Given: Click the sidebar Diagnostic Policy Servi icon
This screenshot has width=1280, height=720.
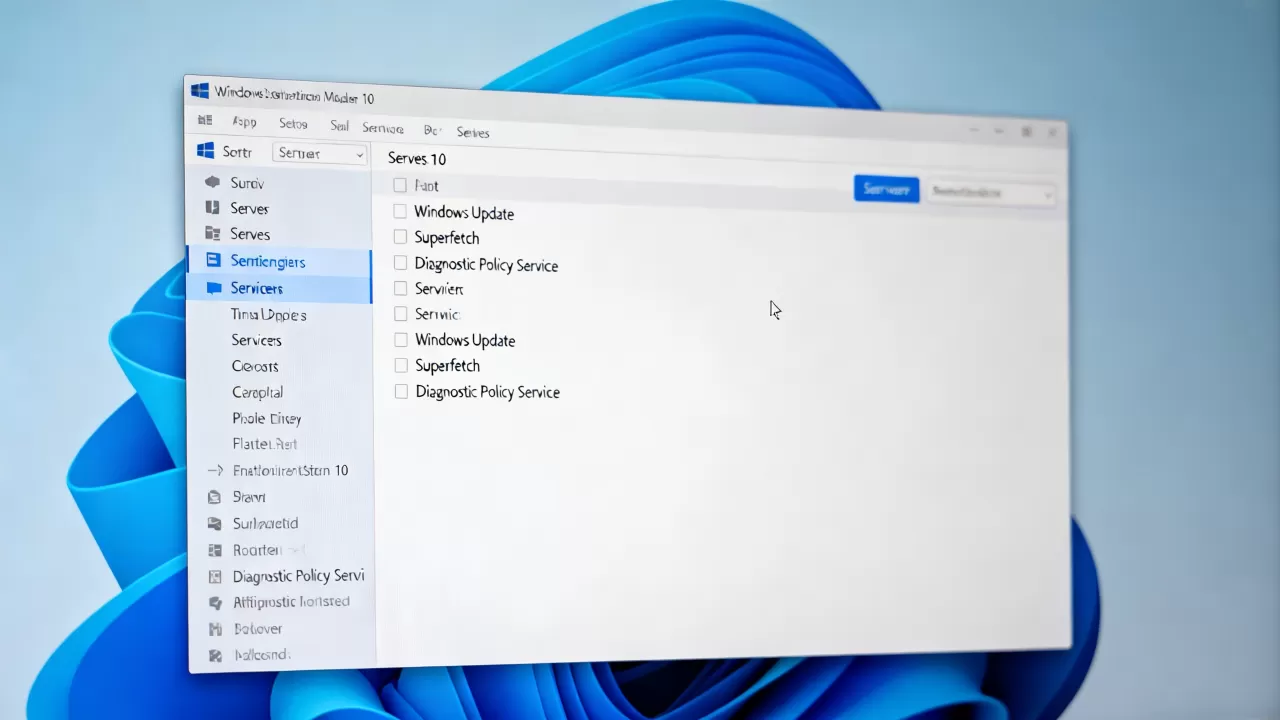Looking at the screenshot, I should click(213, 576).
